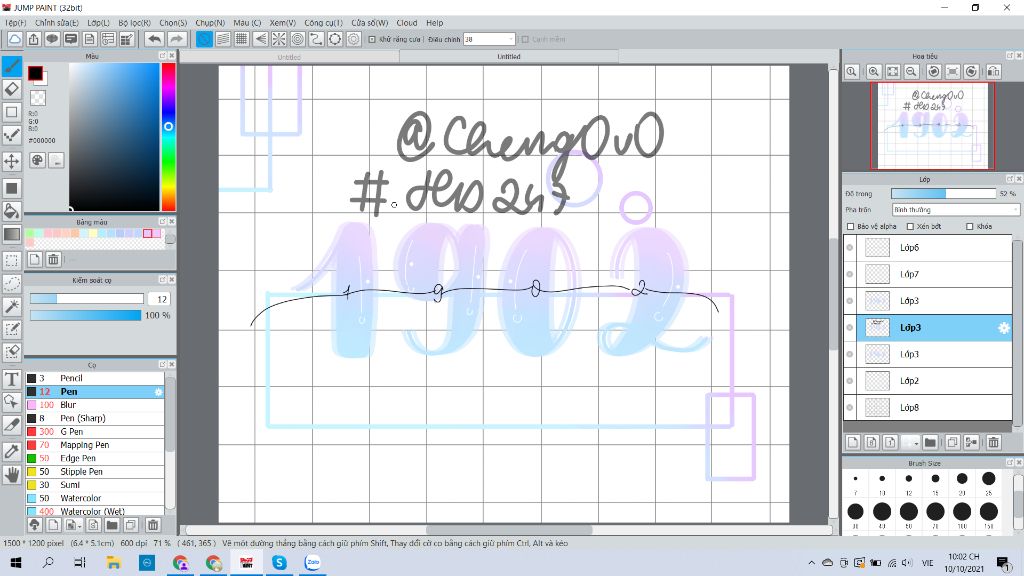Select the Hand pan tool
The height and width of the screenshot is (576, 1024).
(12, 475)
